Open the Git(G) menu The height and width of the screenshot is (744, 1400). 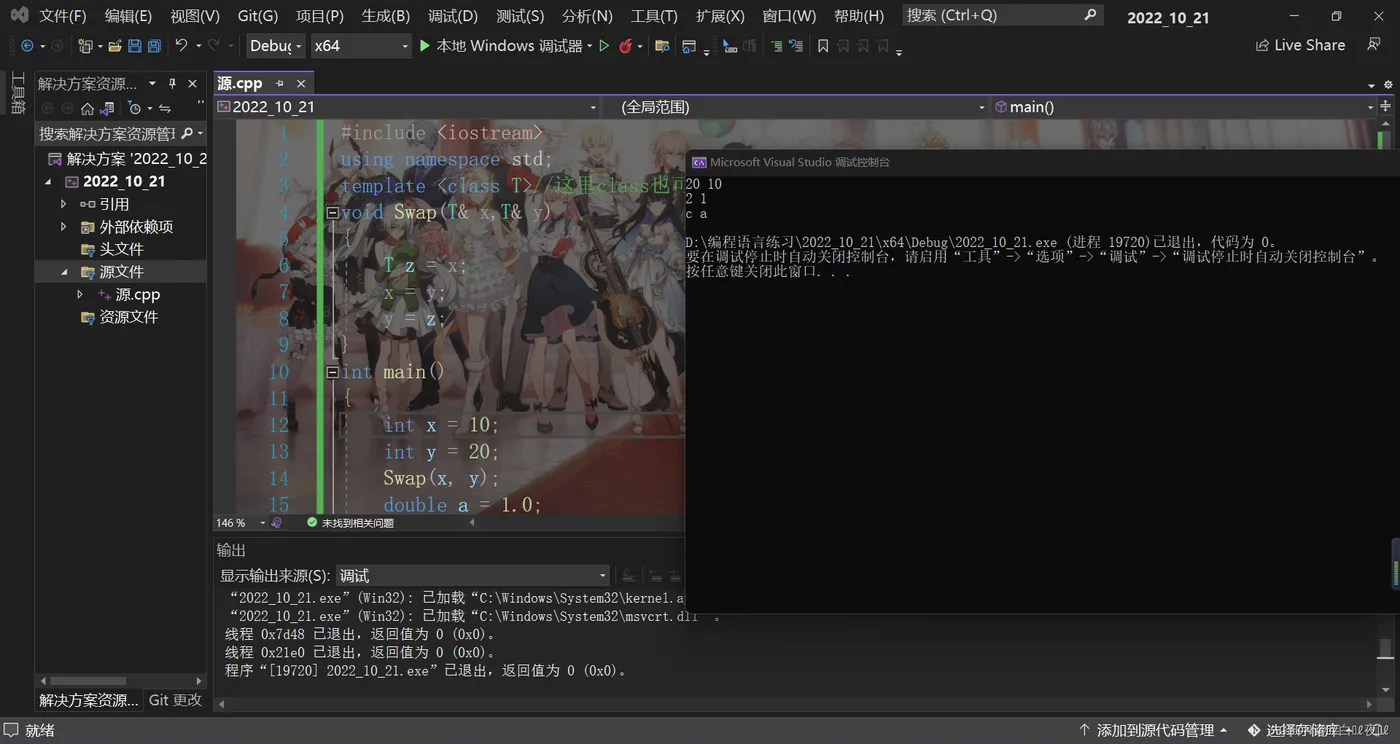point(258,16)
